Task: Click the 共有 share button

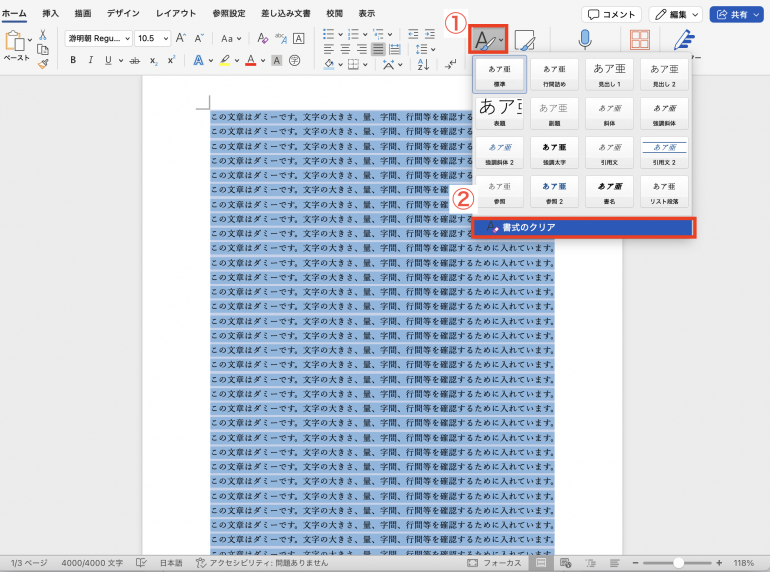Action: 736,14
